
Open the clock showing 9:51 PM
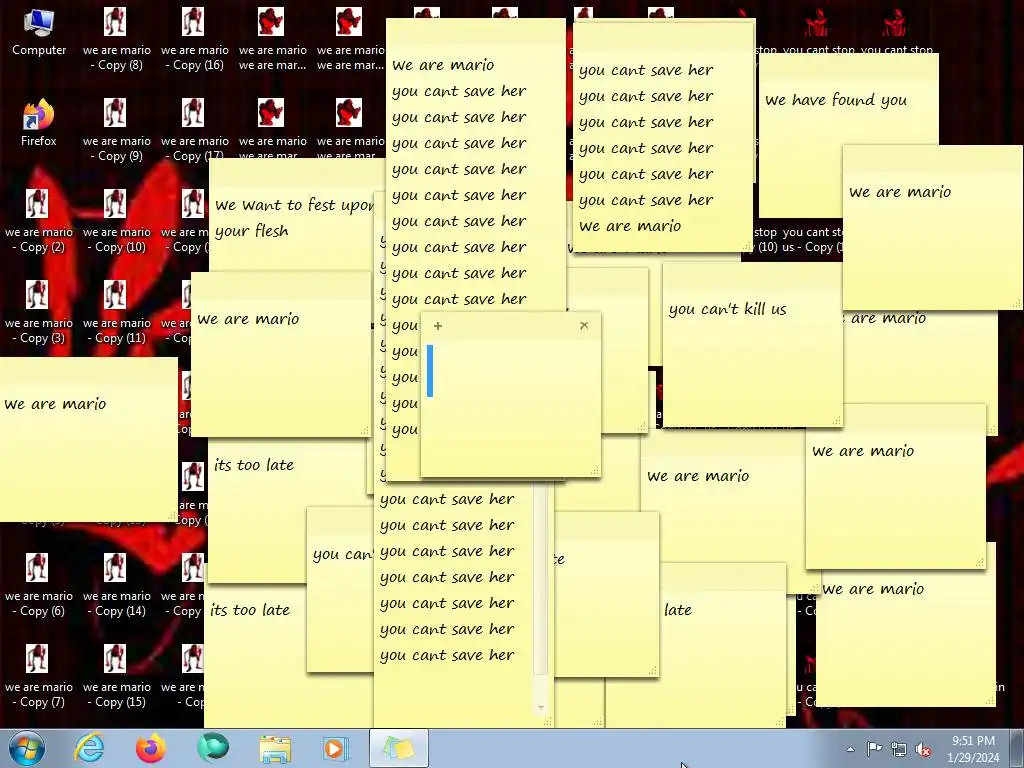[973, 749]
